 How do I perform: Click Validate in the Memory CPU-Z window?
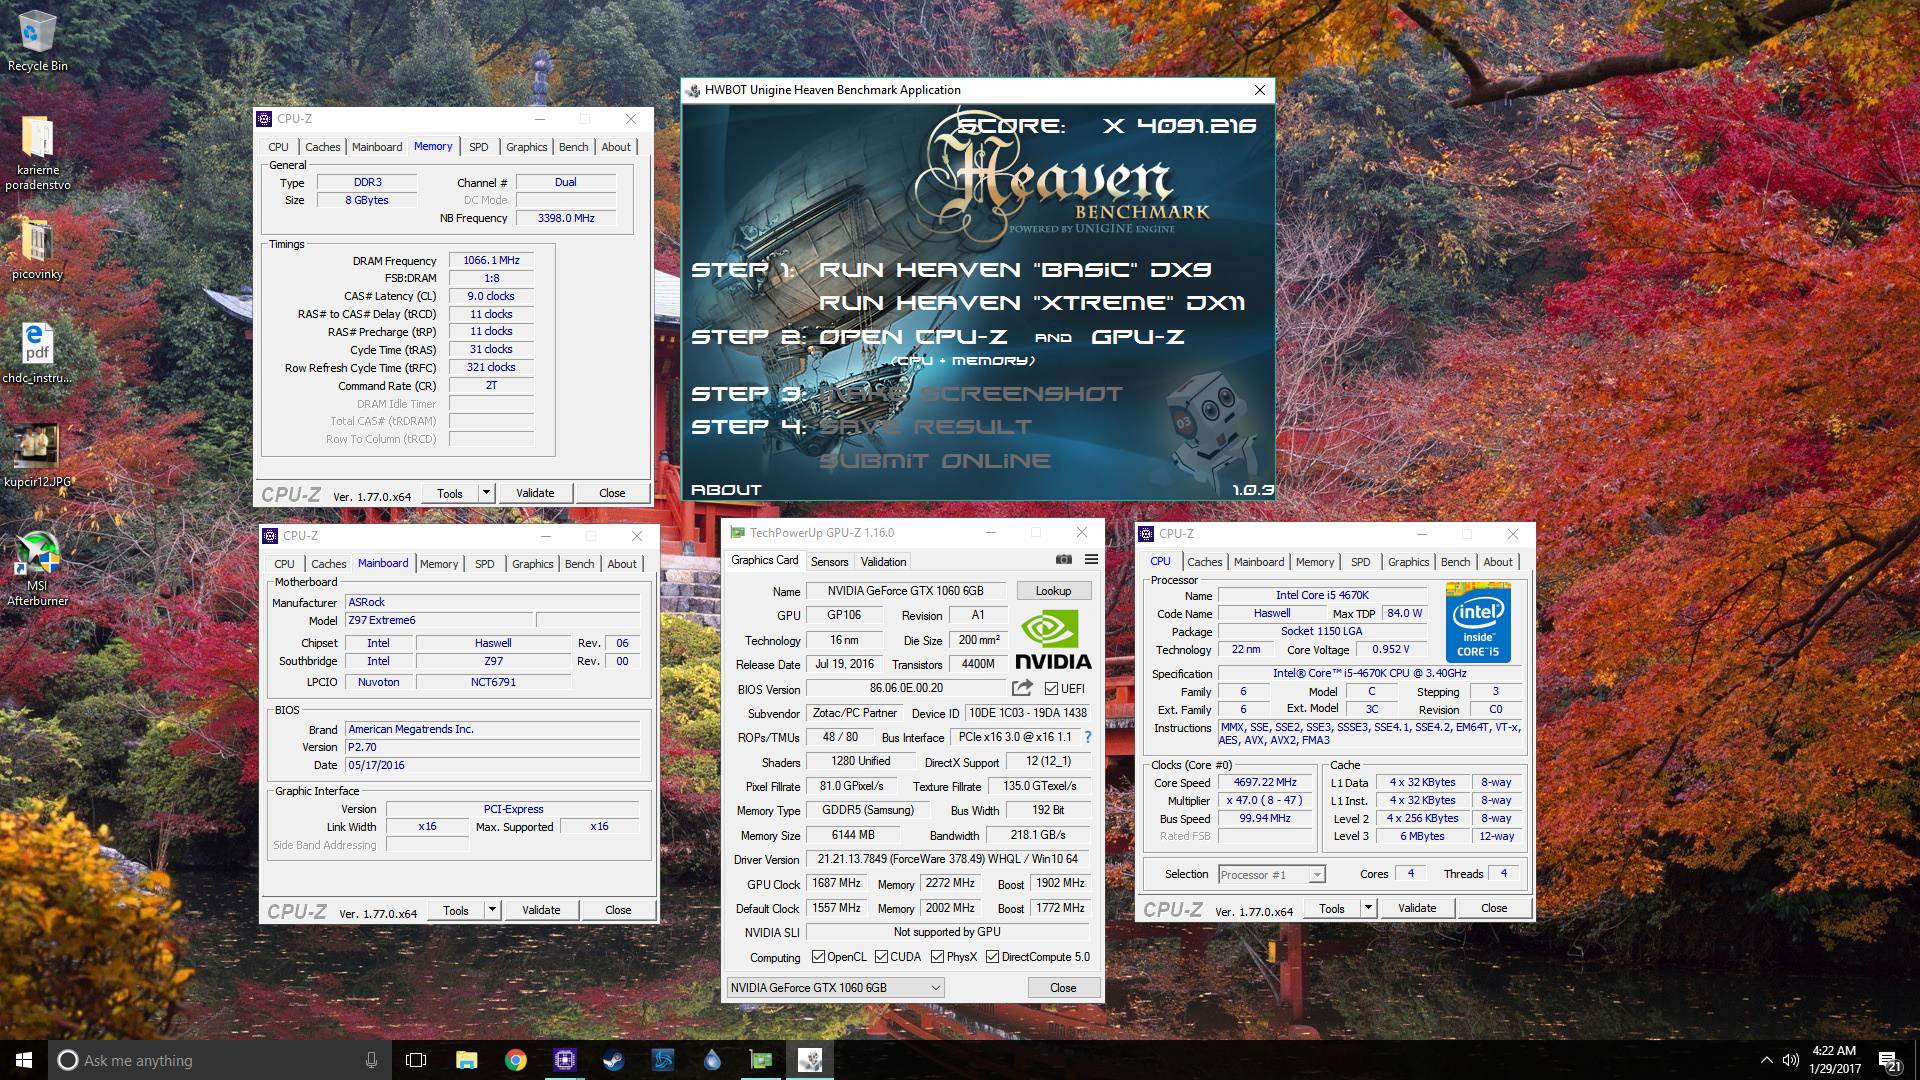[x=535, y=493]
